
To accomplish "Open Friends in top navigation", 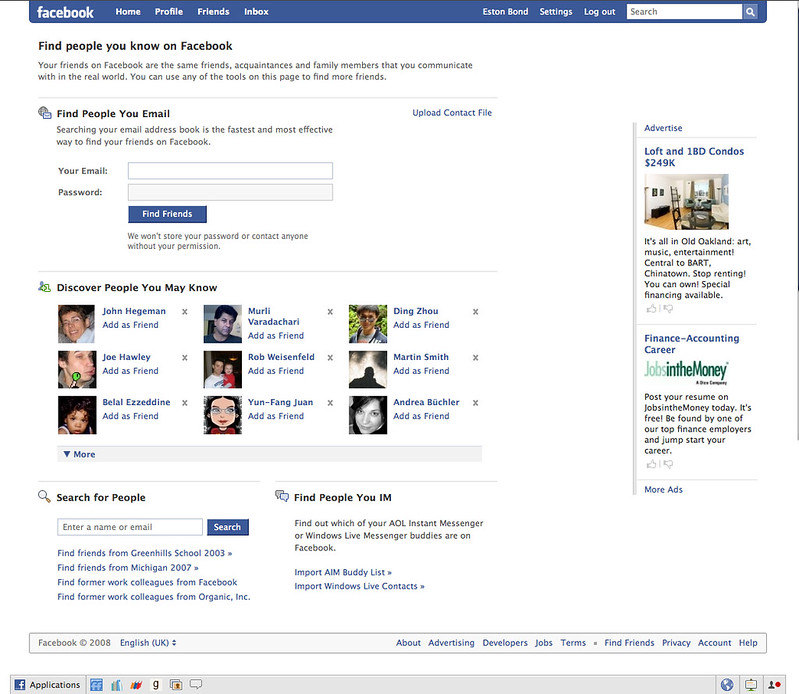I will pos(214,12).
